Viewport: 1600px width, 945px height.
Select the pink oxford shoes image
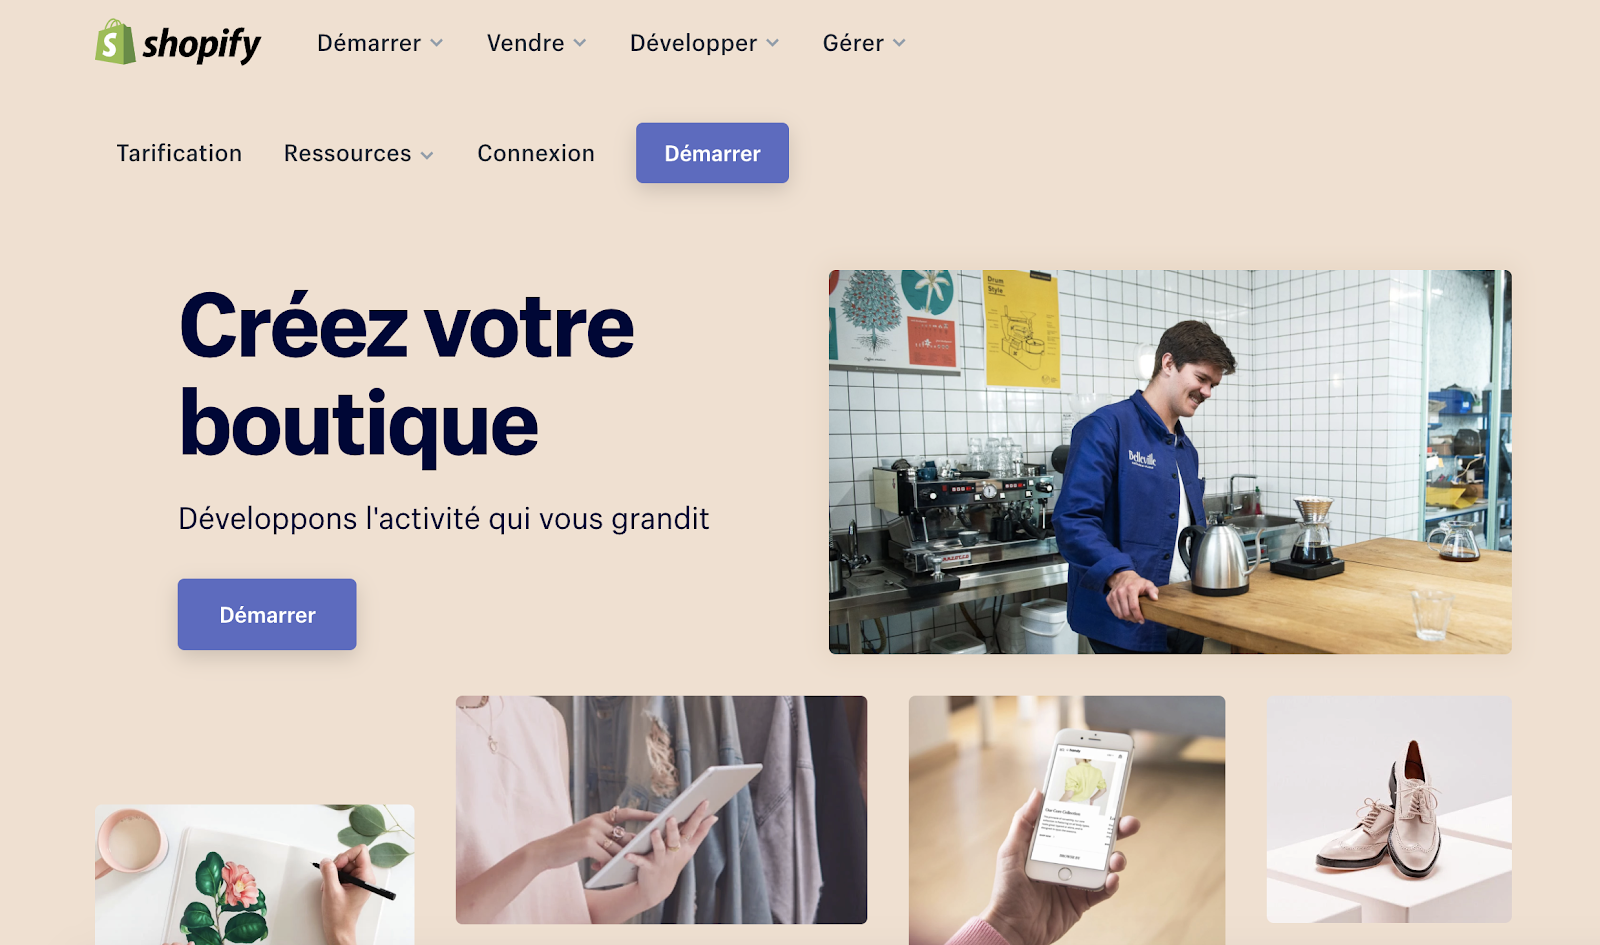coord(1389,809)
